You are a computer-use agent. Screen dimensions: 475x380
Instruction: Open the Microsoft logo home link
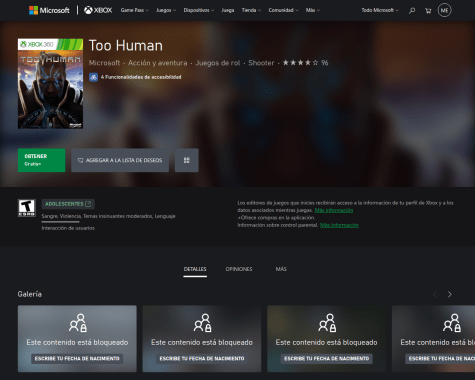49,10
